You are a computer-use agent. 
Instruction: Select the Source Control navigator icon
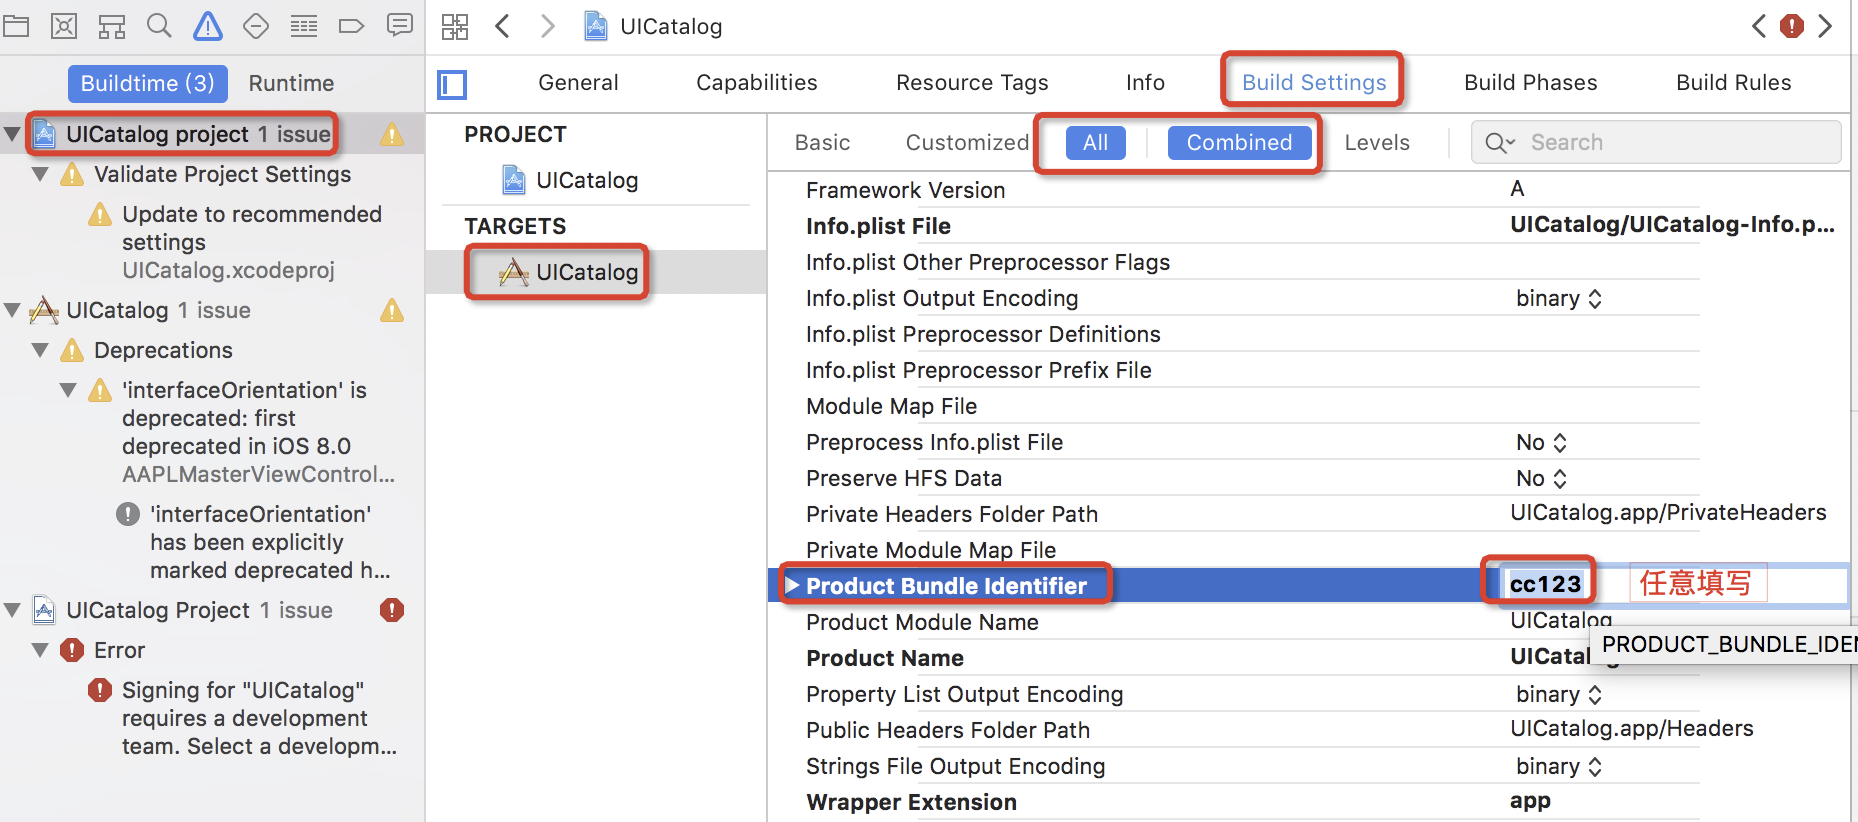(64, 26)
